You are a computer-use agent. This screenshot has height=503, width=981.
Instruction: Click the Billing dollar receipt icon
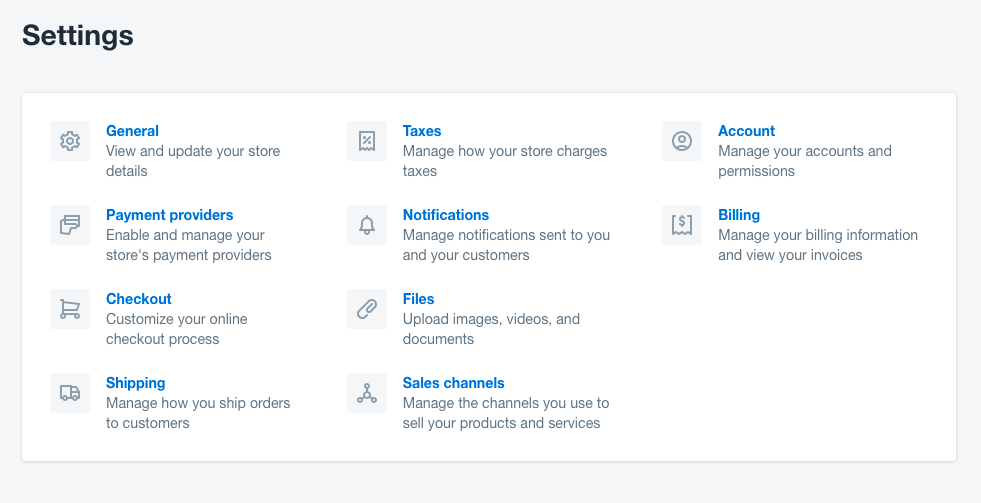tap(682, 225)
